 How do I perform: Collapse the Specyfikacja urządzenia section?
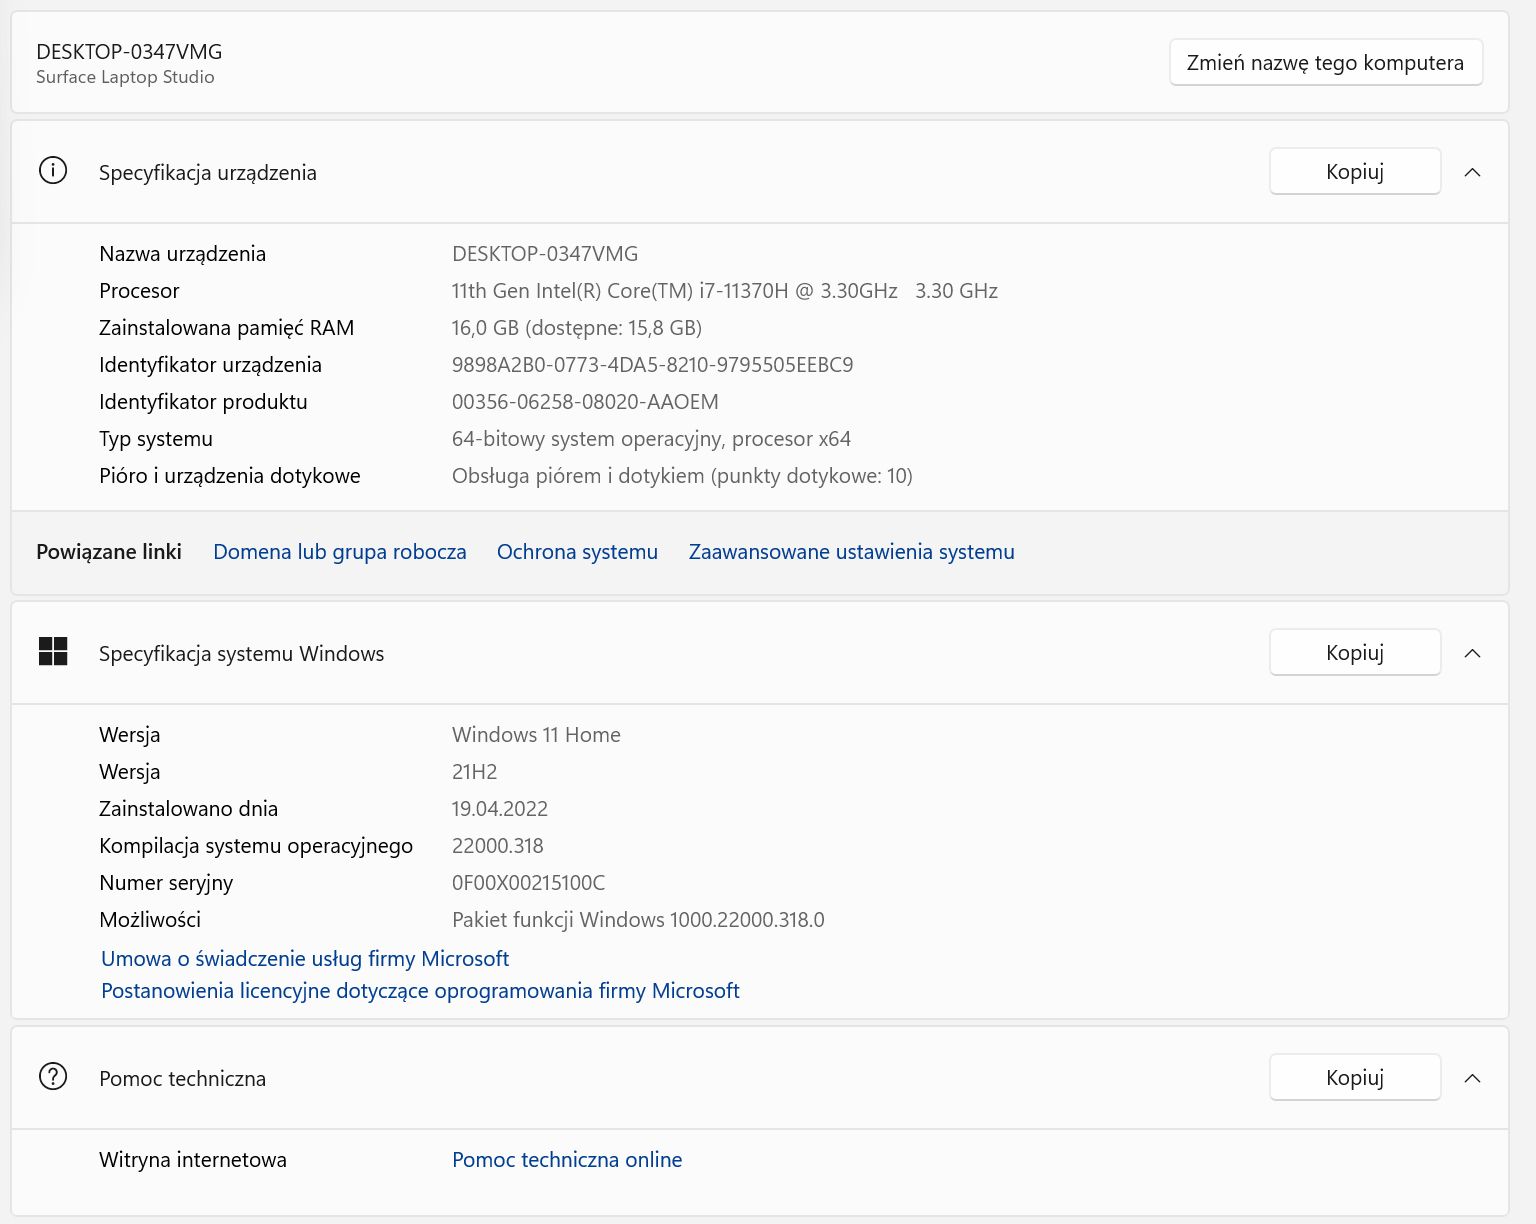(x=1472, y=172)
